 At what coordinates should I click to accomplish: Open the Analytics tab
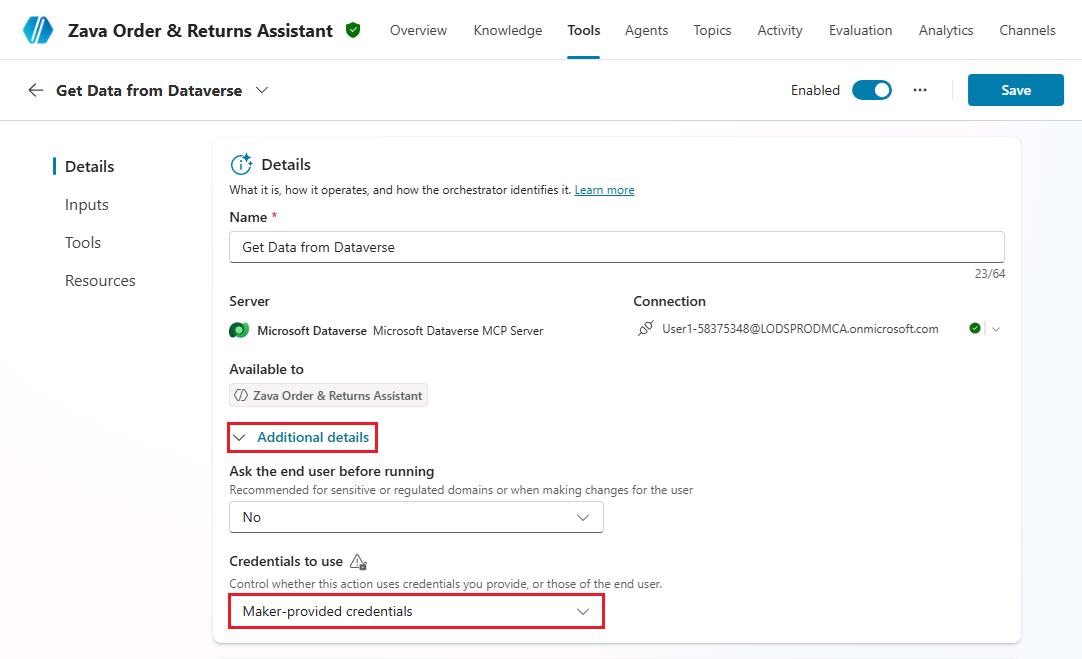coord(946,30)
